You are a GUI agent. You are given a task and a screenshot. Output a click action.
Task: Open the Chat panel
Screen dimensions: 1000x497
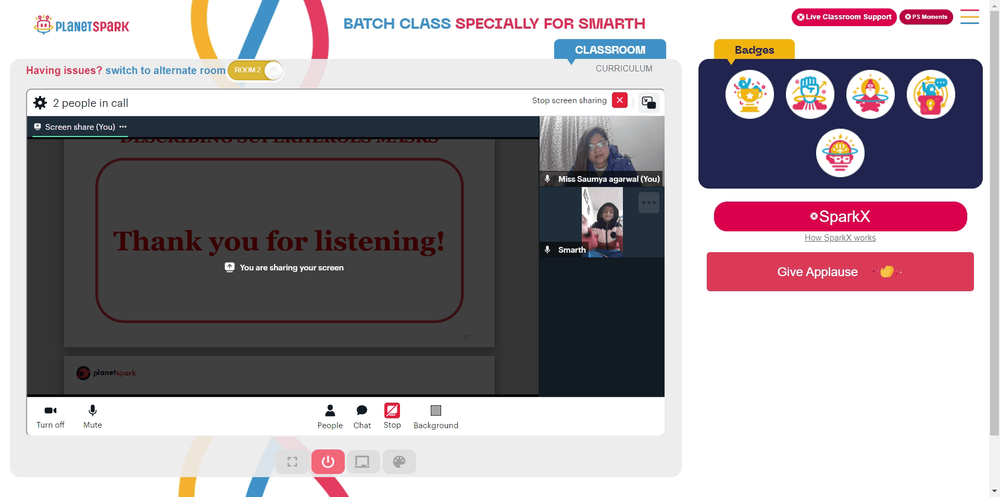point(362,417)
